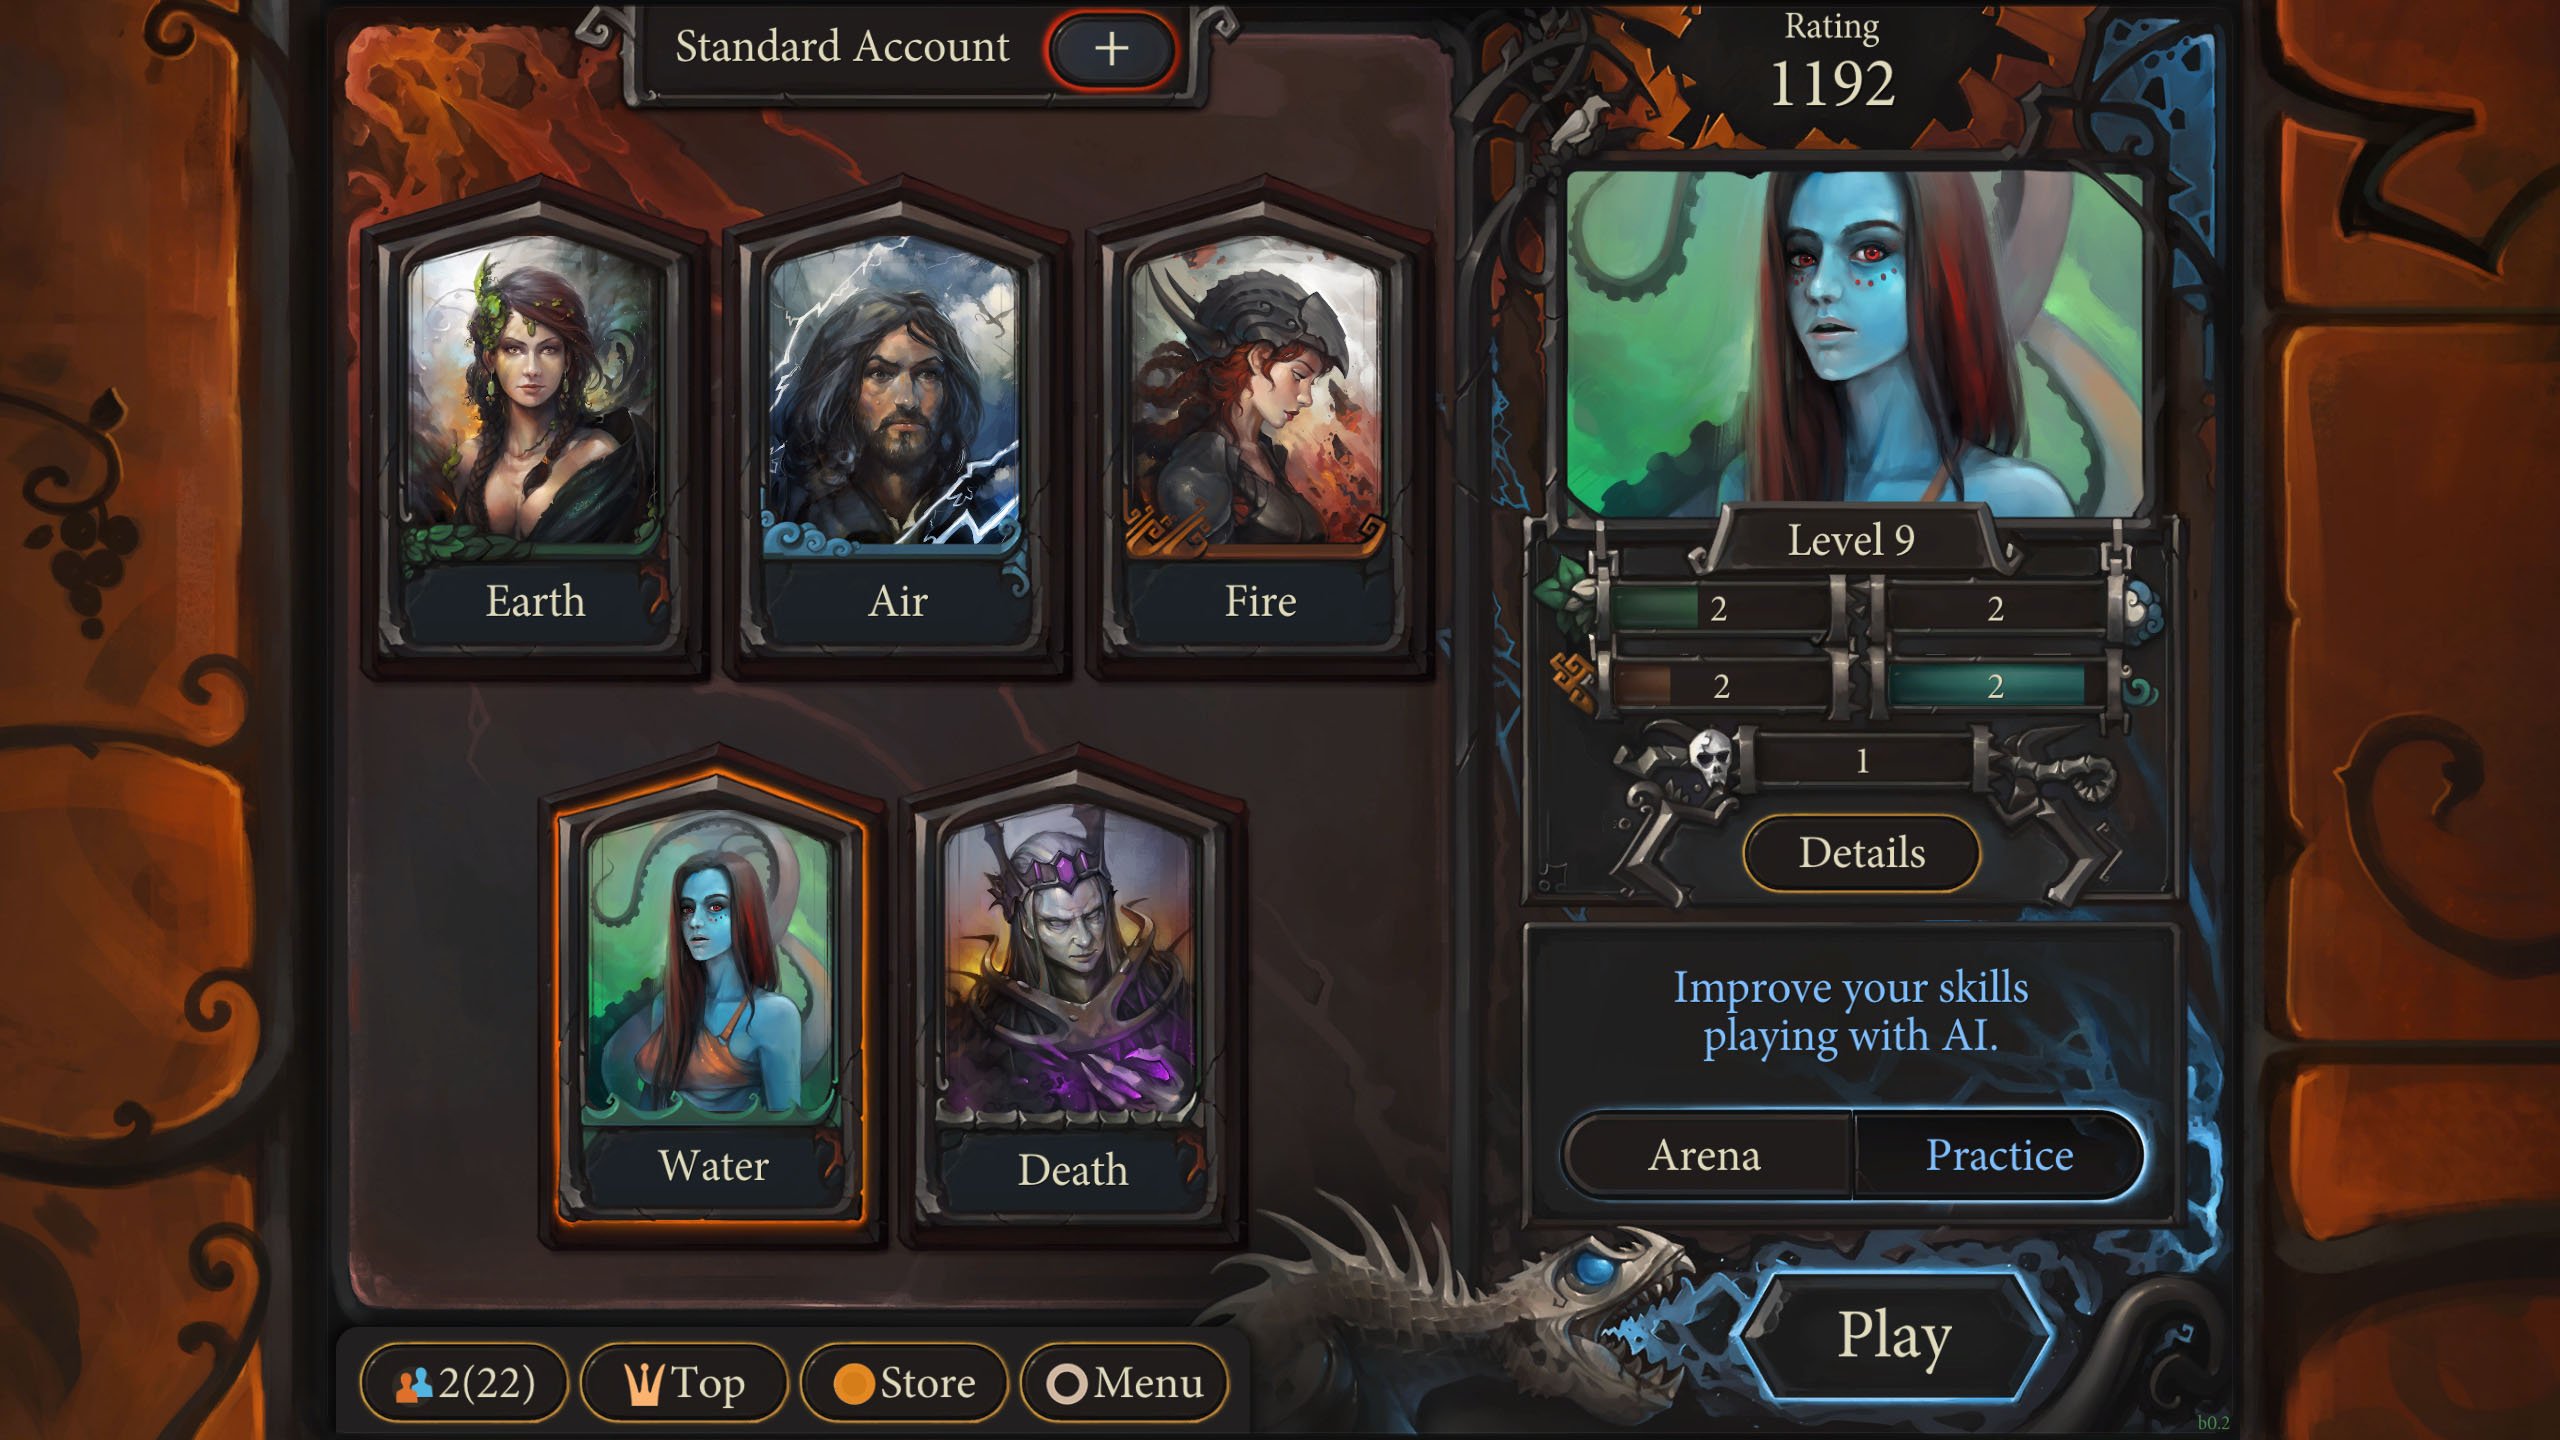The image size is (2560, 1440).
Task: Click the earth stat progress bar
Action: click(x=1720, y=608)
